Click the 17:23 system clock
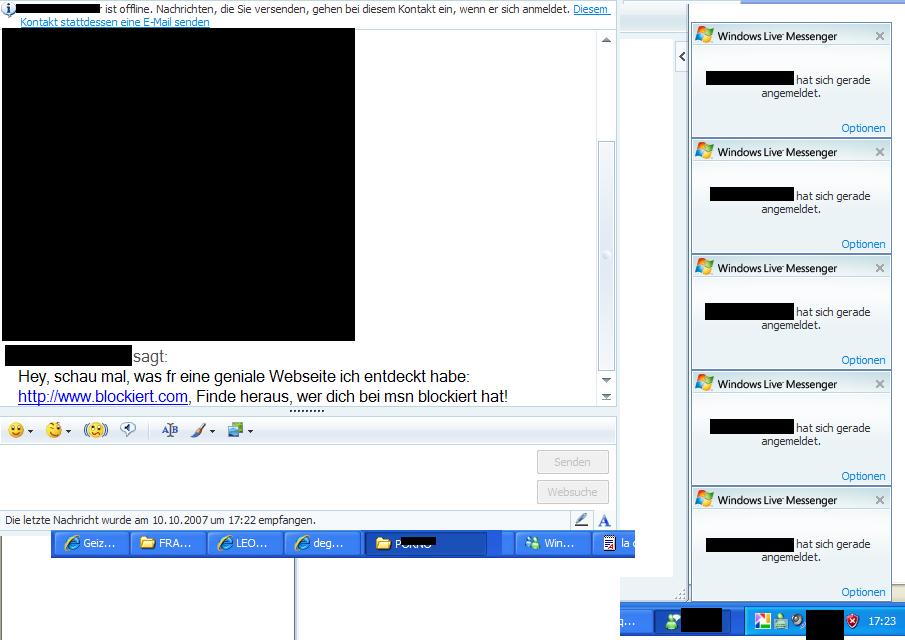This screenshot has height=640, width=905. (882, 621)
